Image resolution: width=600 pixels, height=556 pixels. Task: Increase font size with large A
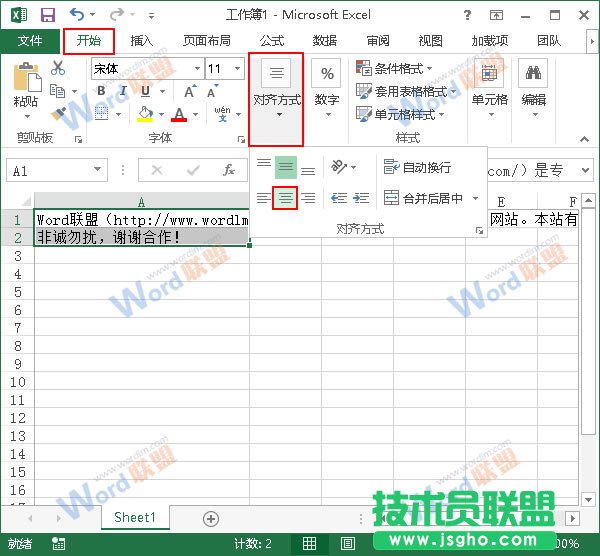coord(190,92)
